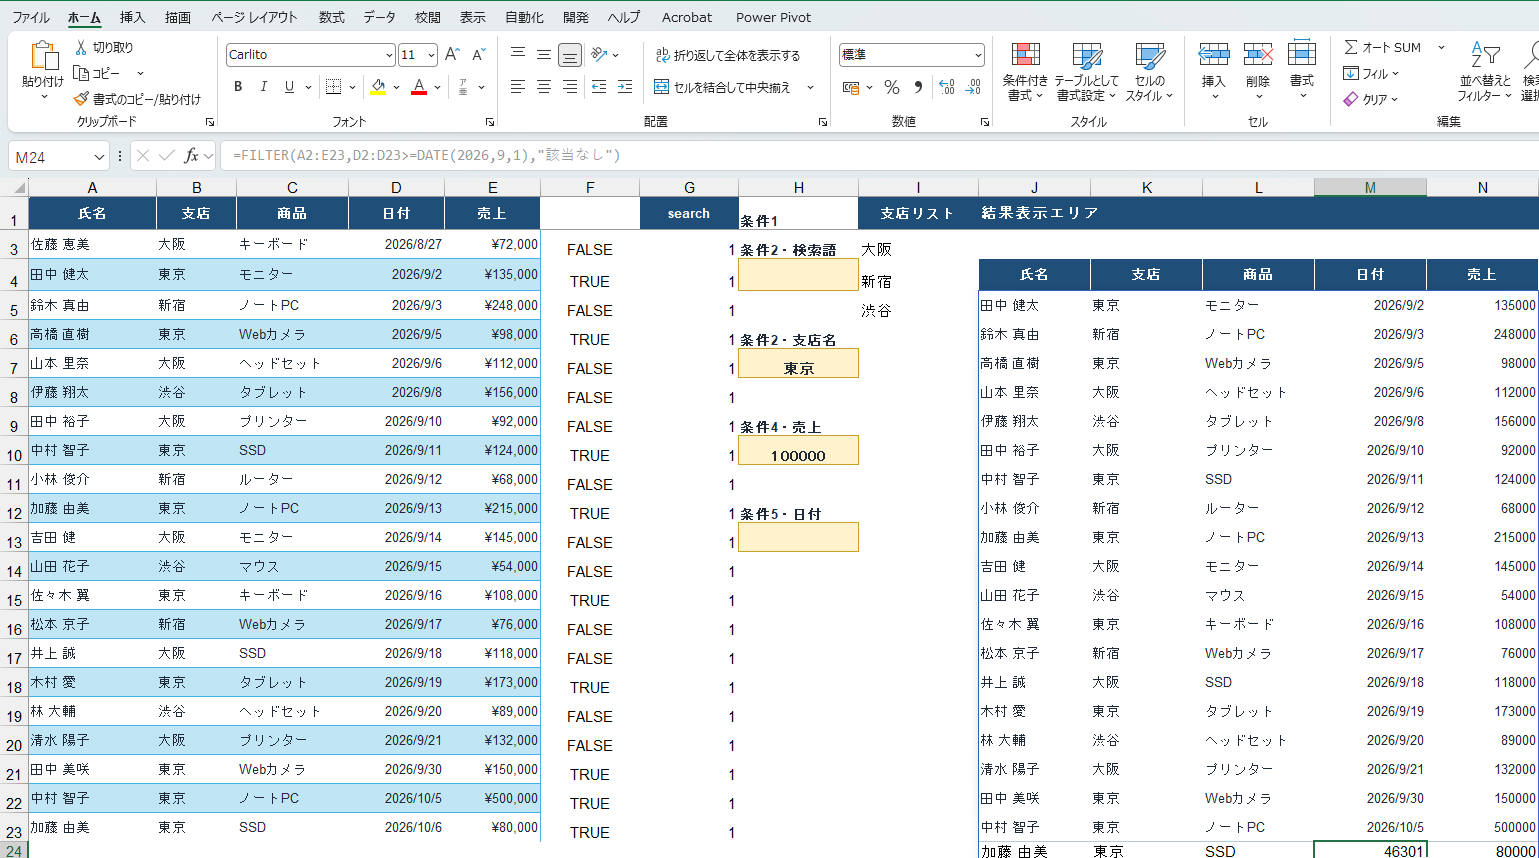1539x858 pixels.
Task: Click the borders grid icon
Action: 334,87
